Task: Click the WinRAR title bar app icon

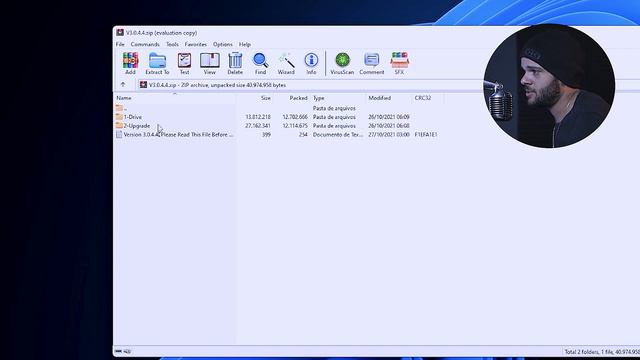Action: [x=120, y=33]
